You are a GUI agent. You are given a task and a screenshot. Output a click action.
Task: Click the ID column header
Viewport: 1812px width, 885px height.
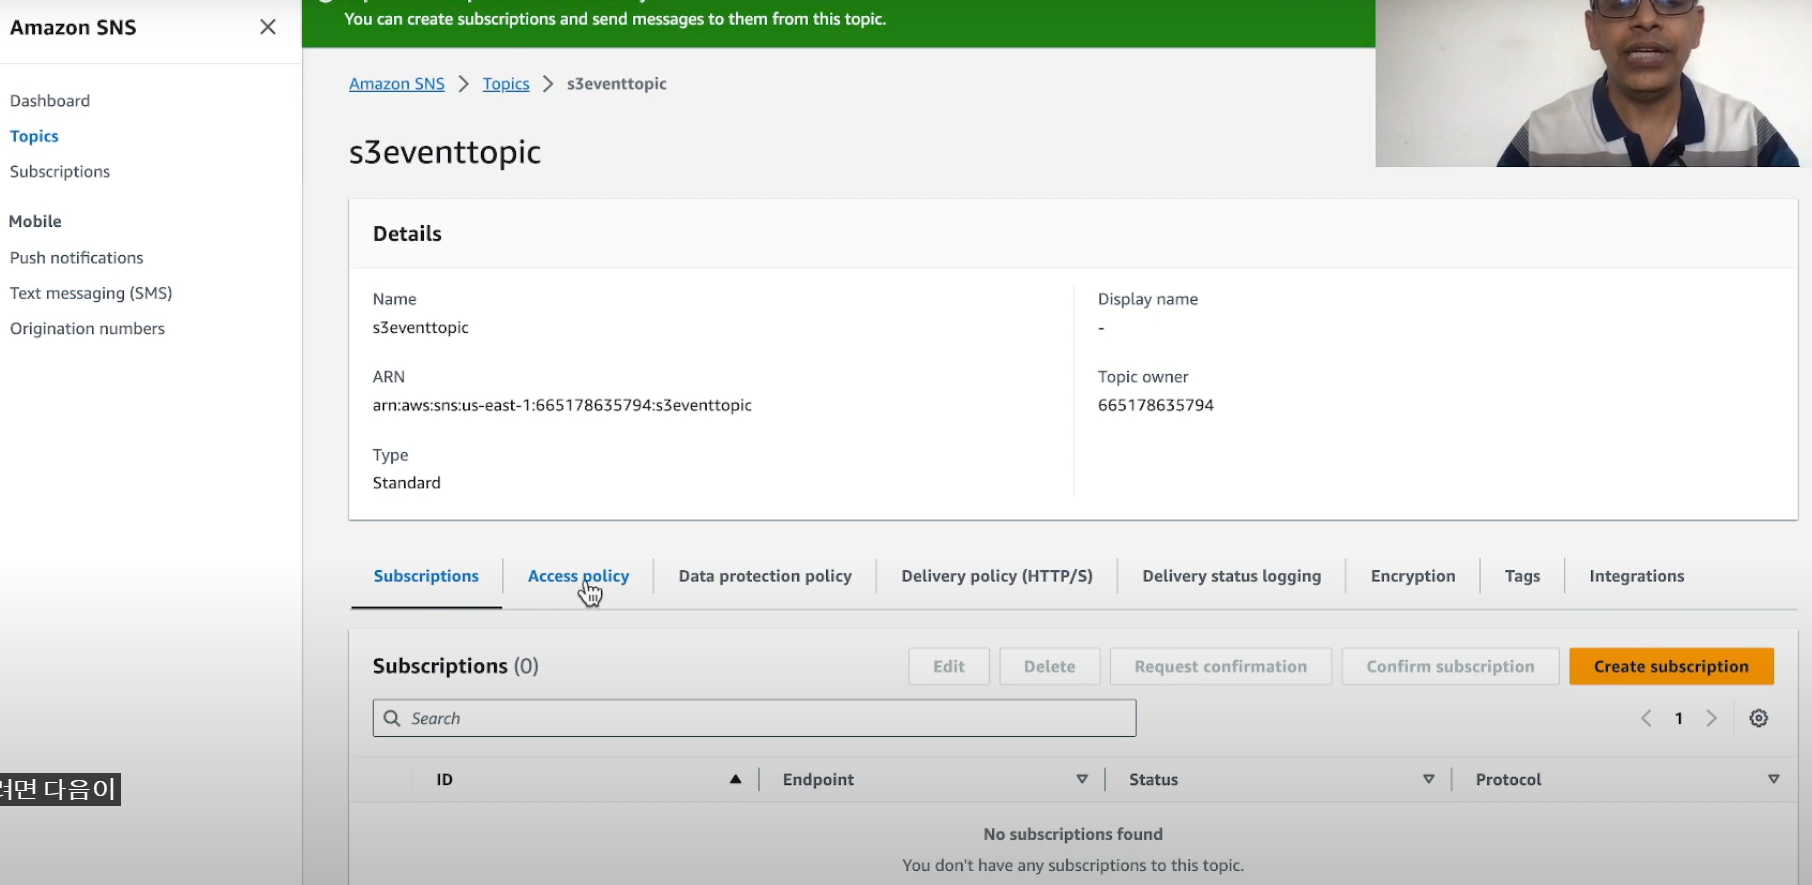coord(445,779)
